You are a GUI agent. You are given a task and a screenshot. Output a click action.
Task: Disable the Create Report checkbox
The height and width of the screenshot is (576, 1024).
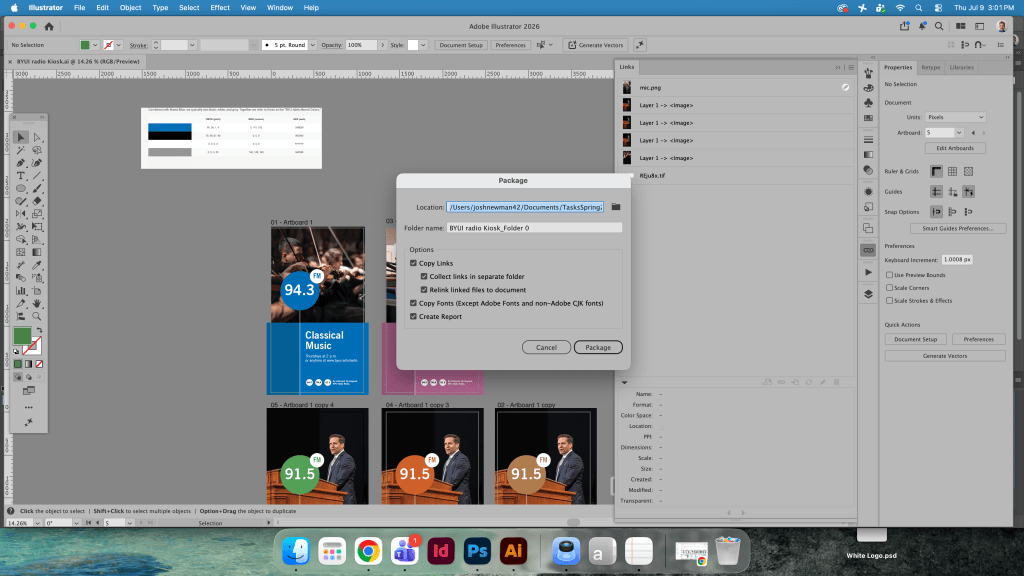click(x=413, y=316)
